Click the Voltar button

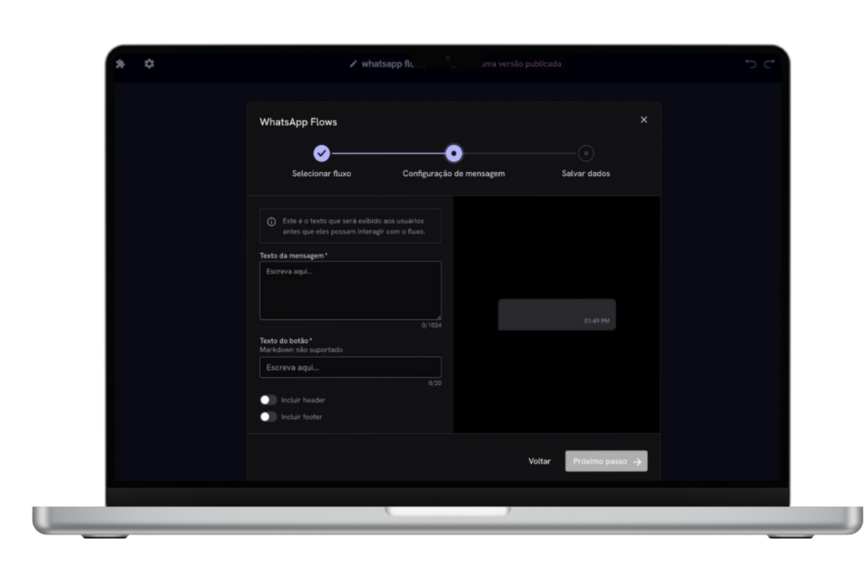click(x=539, y=461)
